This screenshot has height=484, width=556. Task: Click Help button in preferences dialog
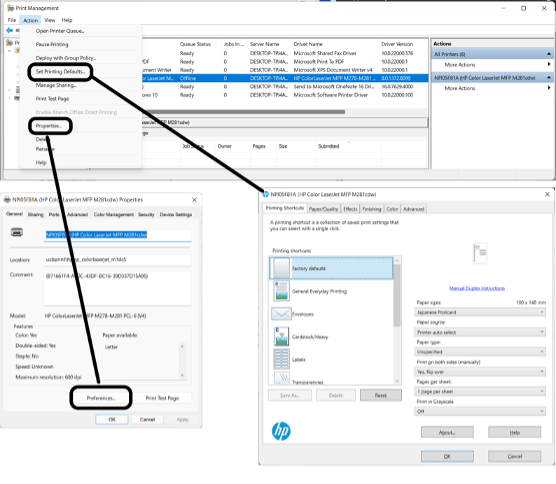click(515, 432)
